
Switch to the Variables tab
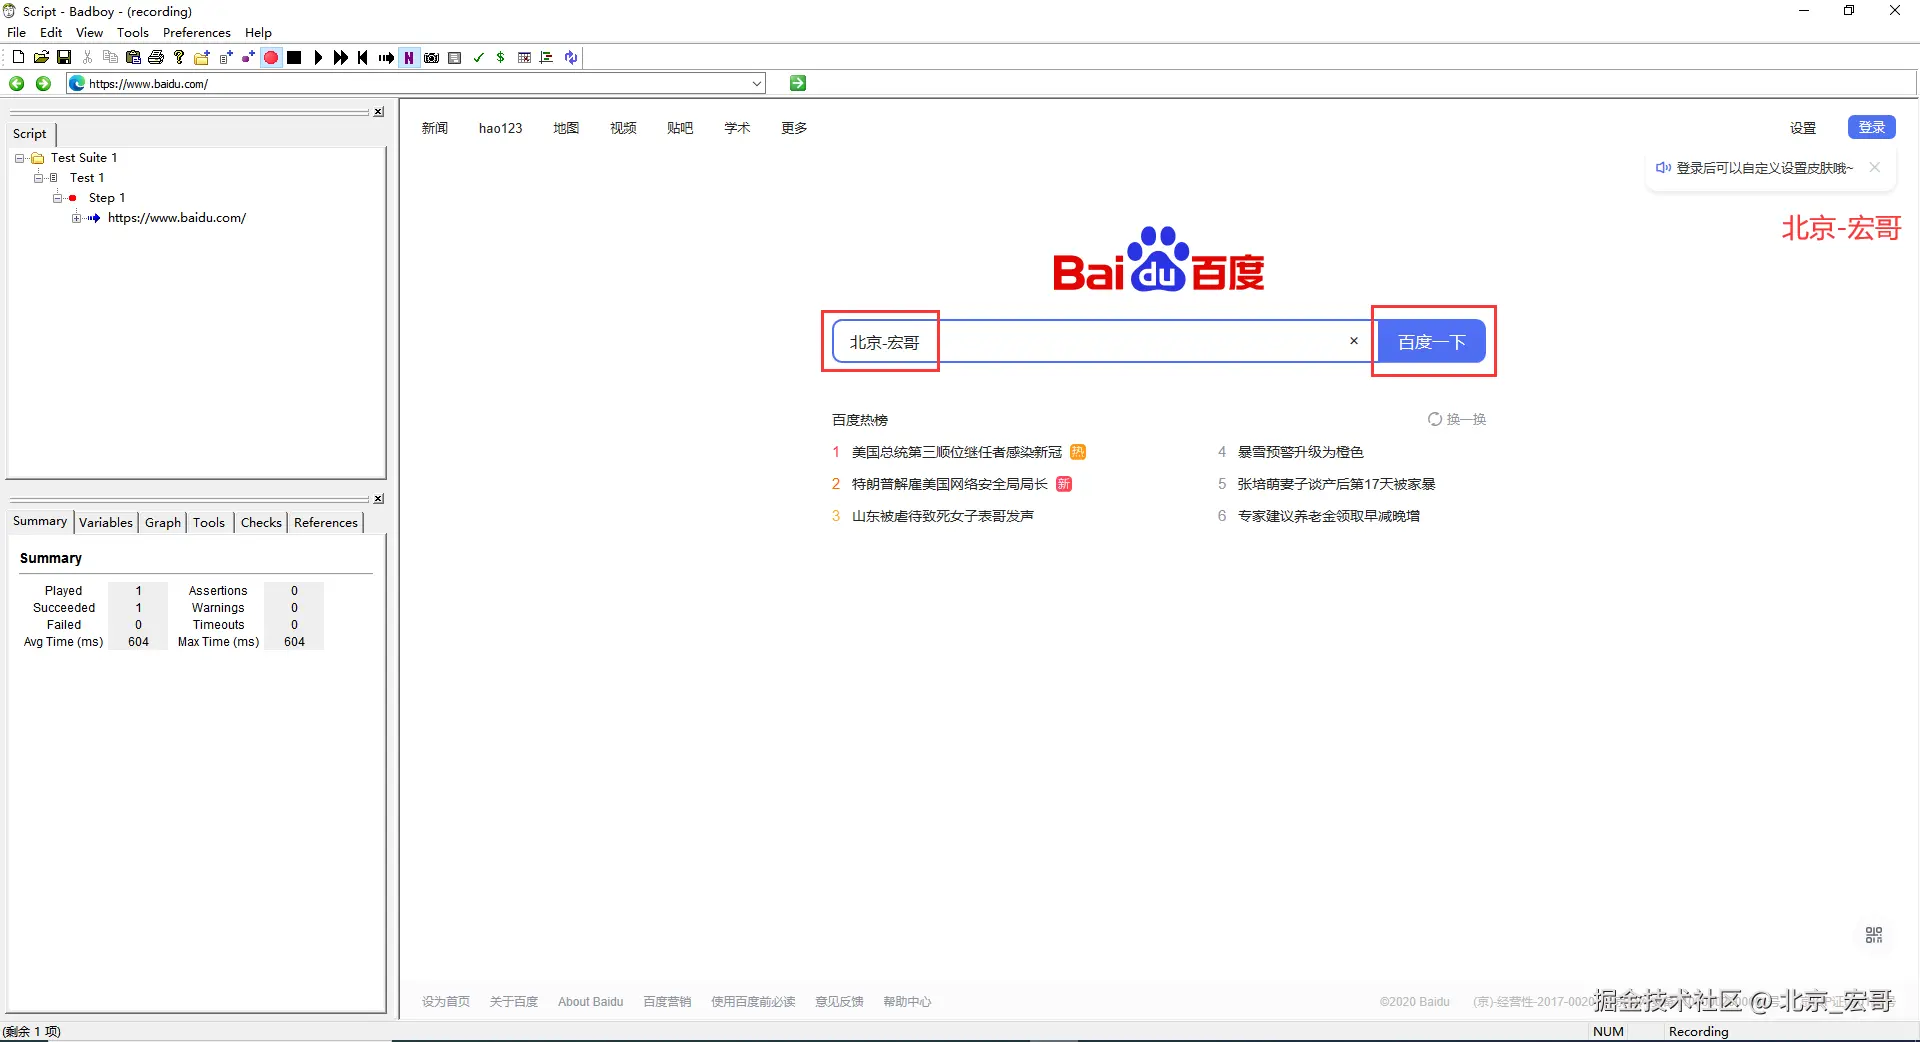(106, 523)
